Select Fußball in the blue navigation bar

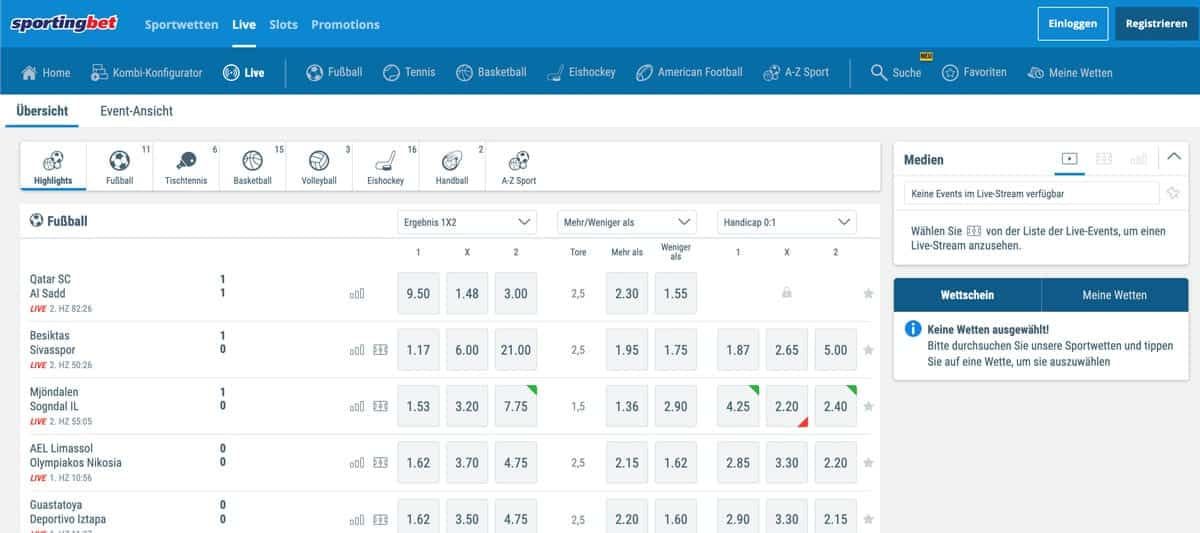pyautogui.click(x=334, y=73)
